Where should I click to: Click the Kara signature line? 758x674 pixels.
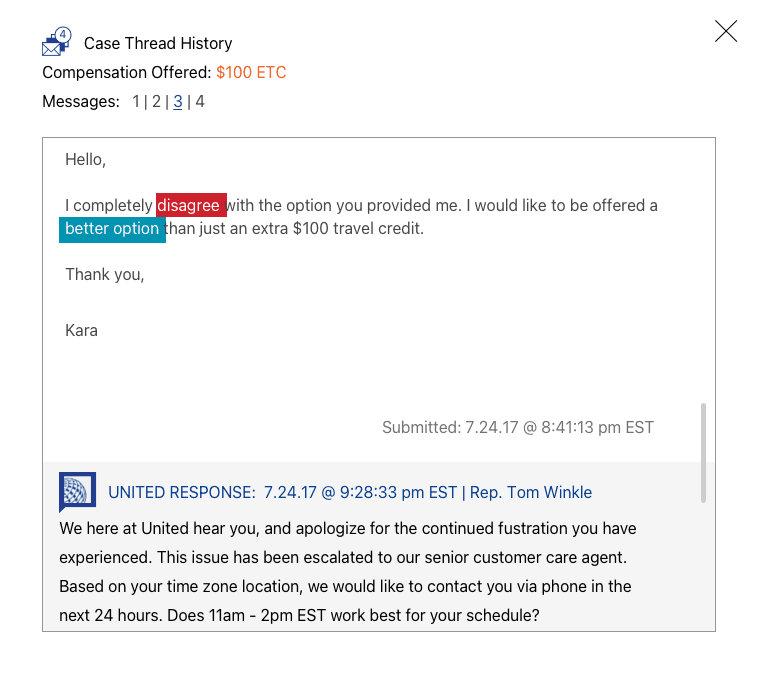81,330
